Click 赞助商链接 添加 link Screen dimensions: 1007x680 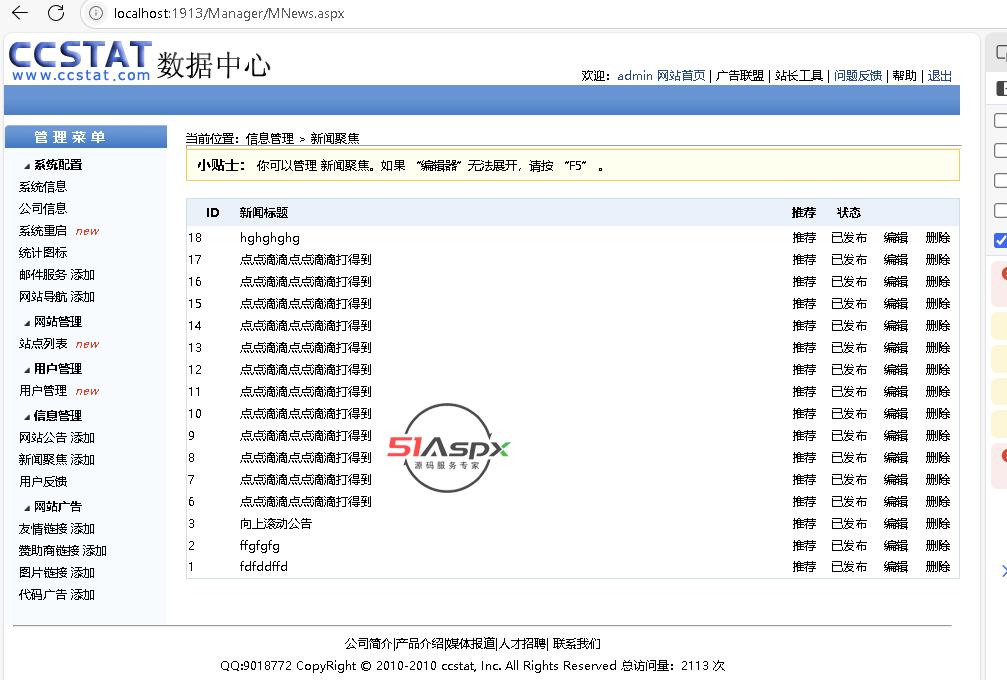[63, 551]
